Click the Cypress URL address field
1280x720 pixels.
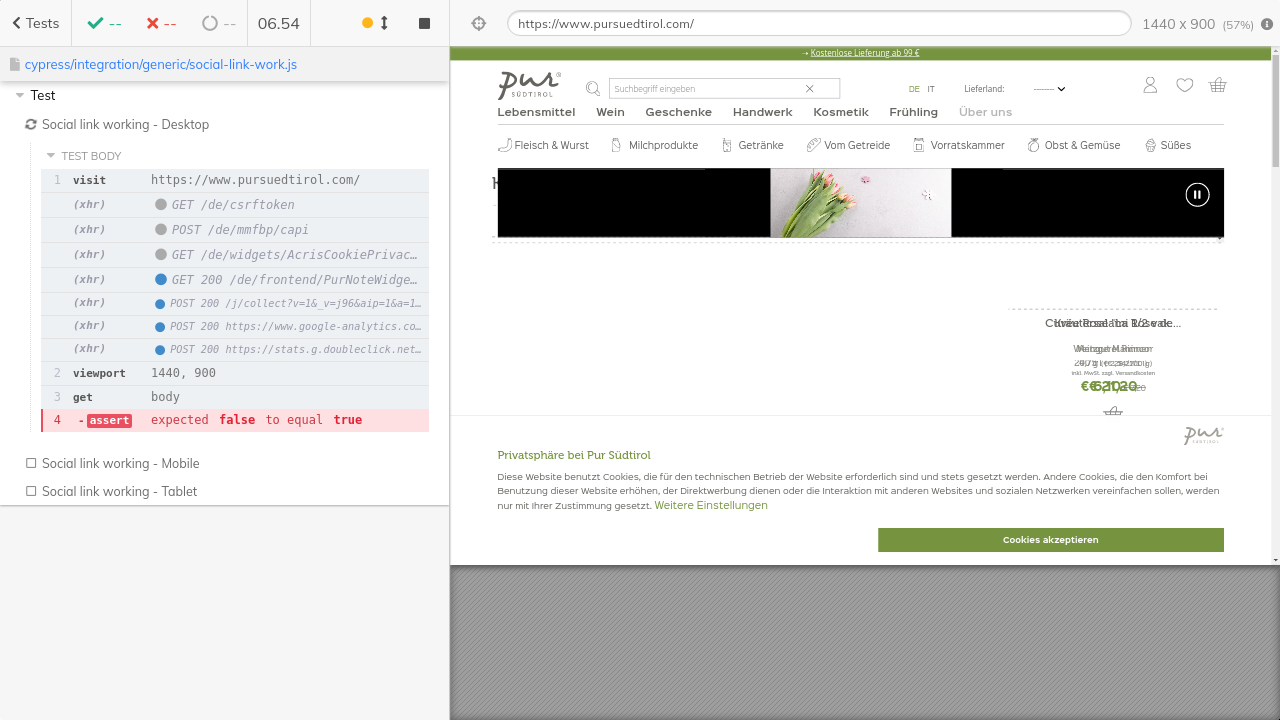pyautogui.click(x=818, y=23)
